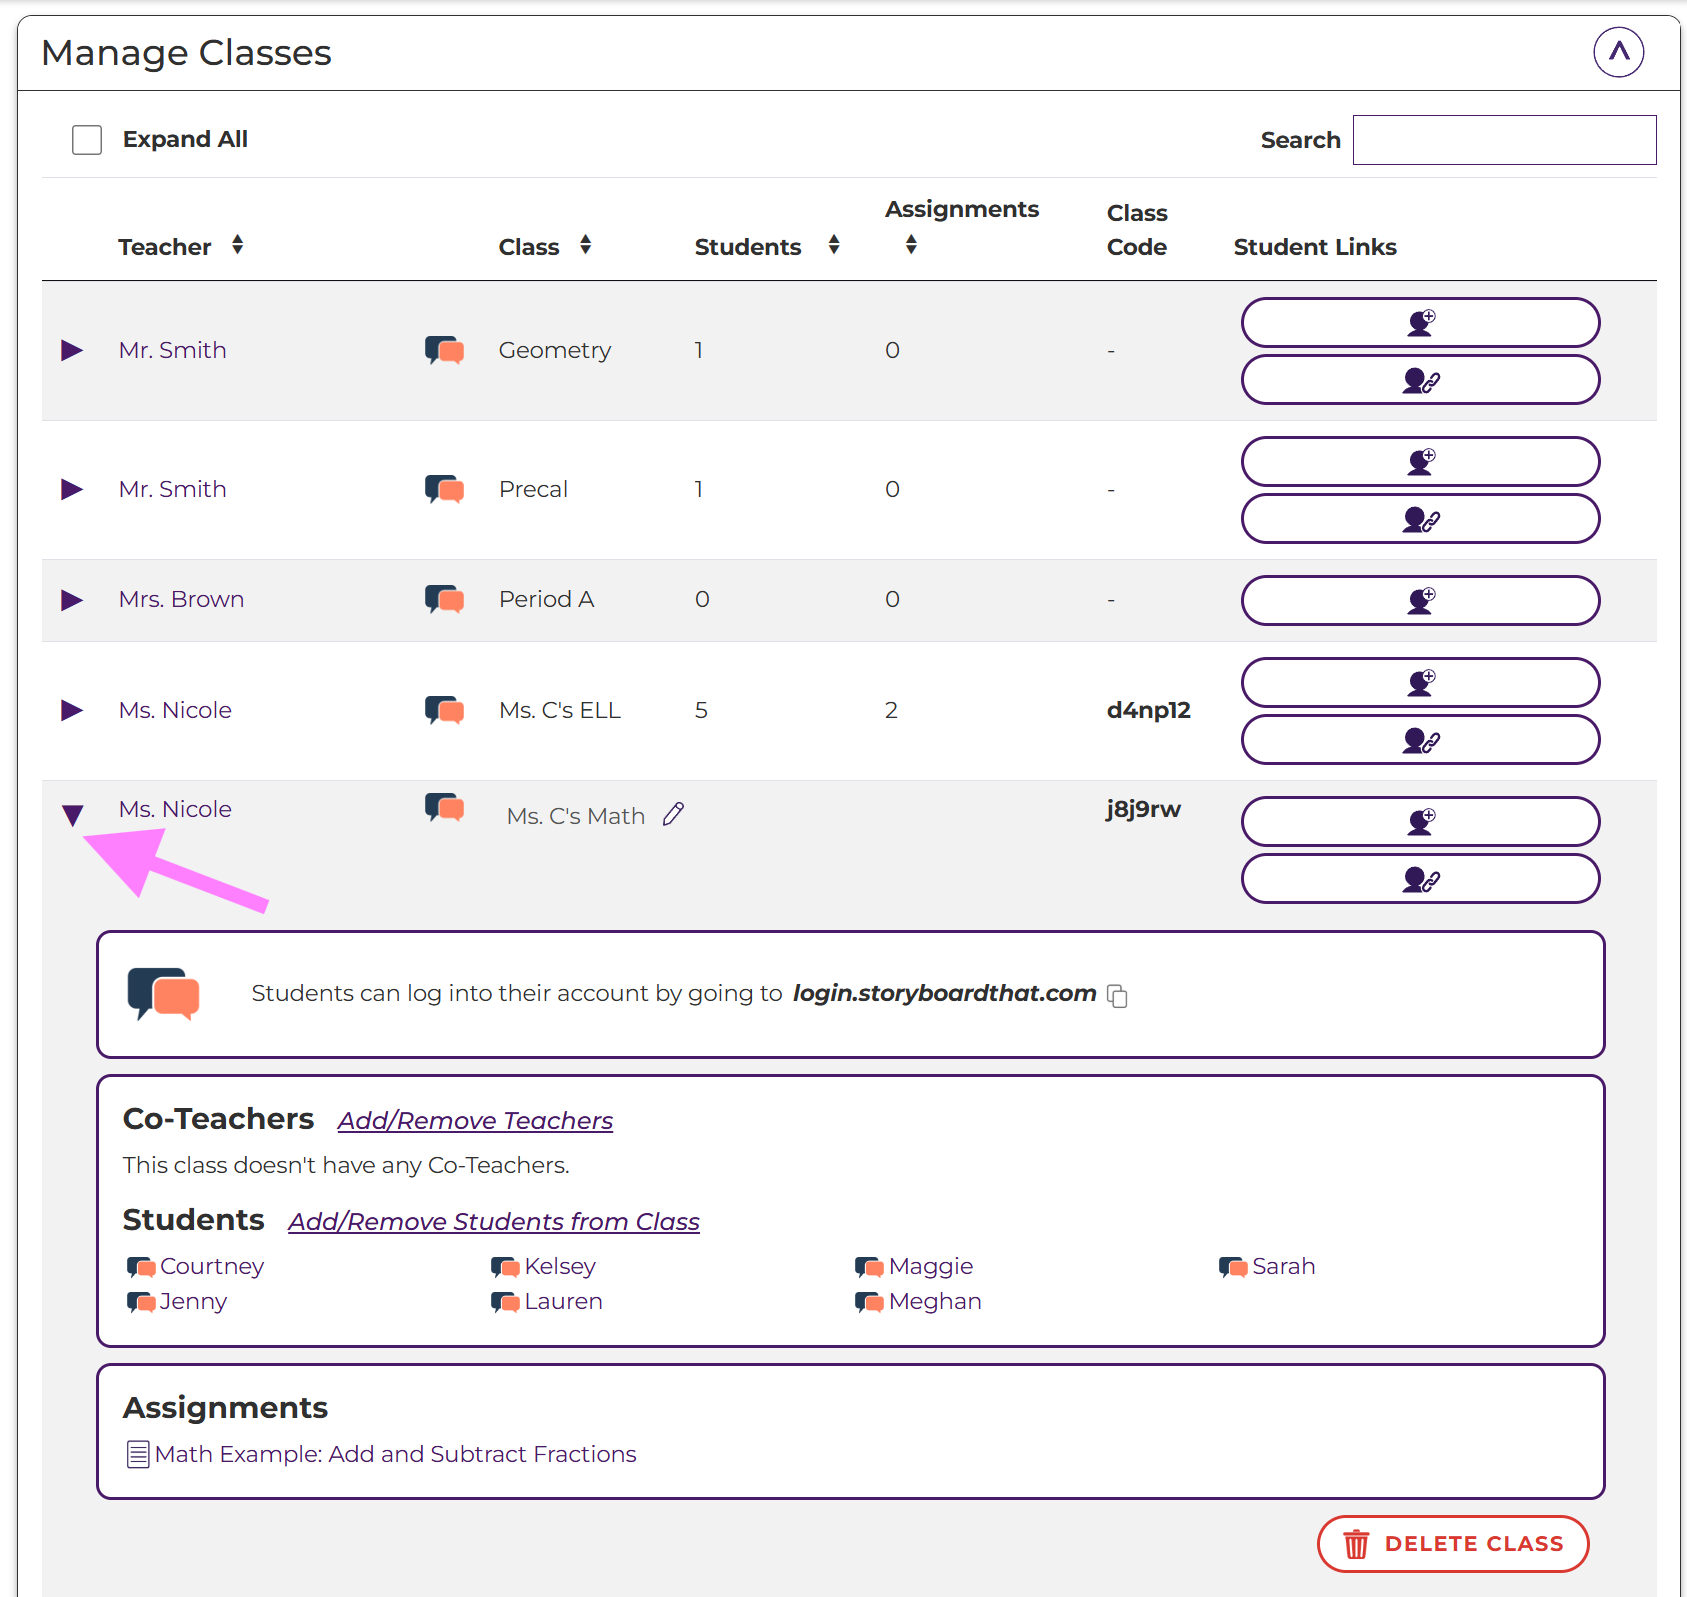Open the Math Example fractions assignment
Screen dimensions: 1687x1597
tap(395, 1454)
